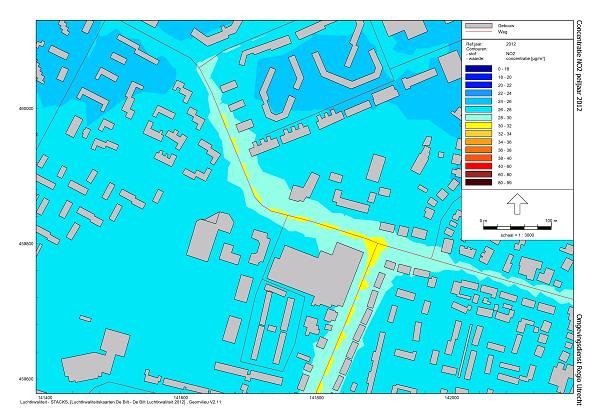The height and width of the screenshot is (419, 595).
Task: Click the Ref.jaar 2012 value in legend
Action: point(511,44)
